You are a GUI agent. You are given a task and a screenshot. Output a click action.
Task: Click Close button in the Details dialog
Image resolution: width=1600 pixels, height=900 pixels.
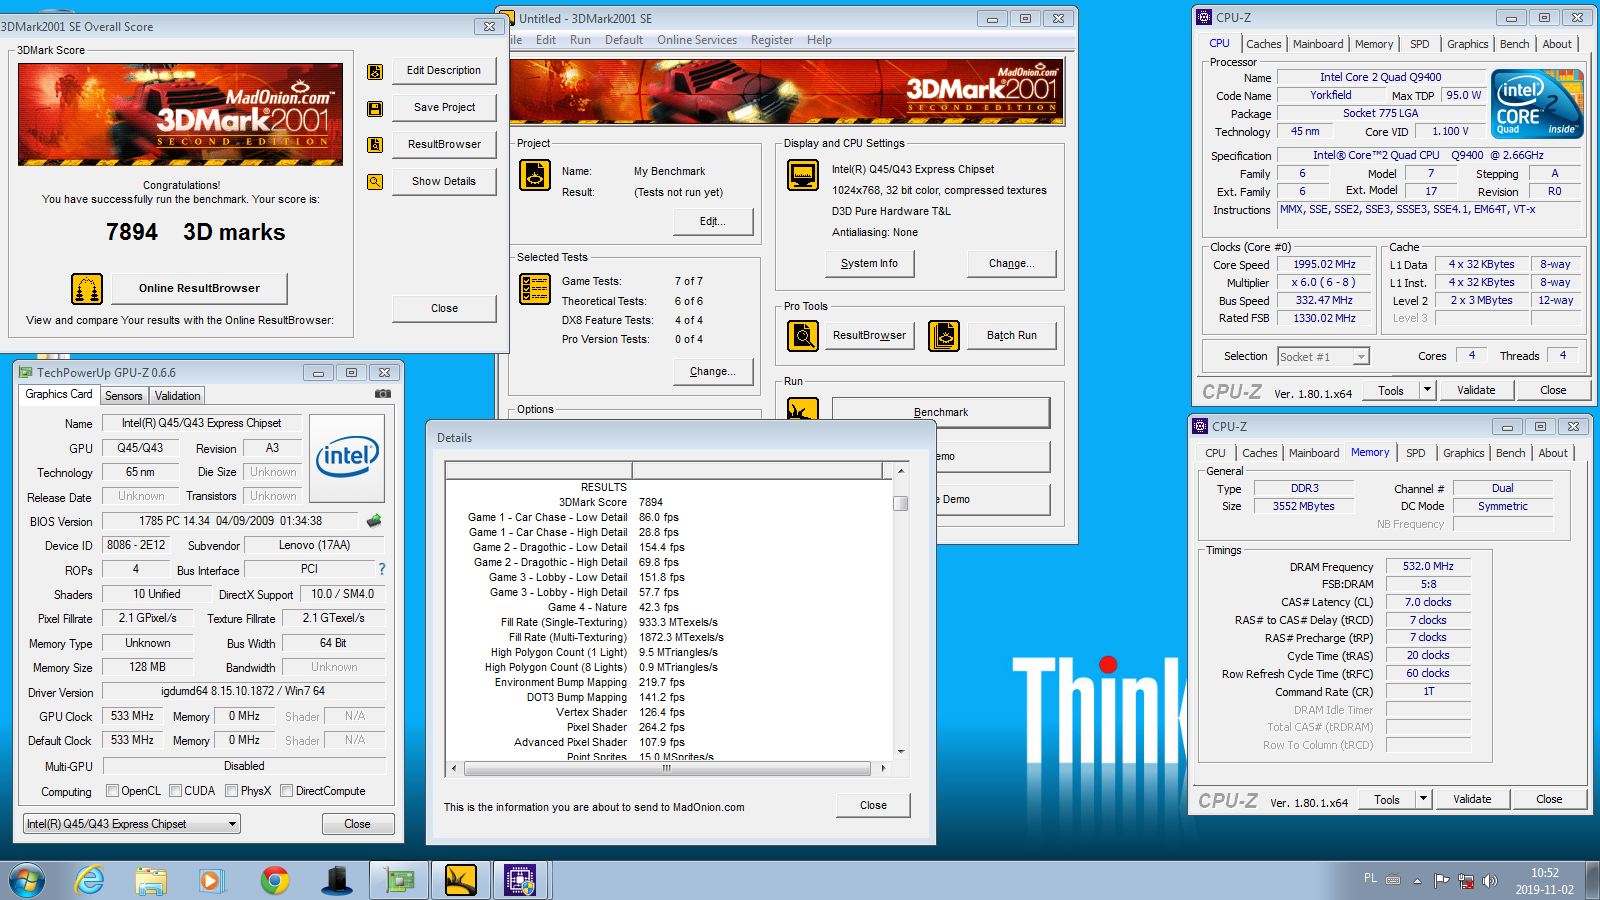[873, 805]
